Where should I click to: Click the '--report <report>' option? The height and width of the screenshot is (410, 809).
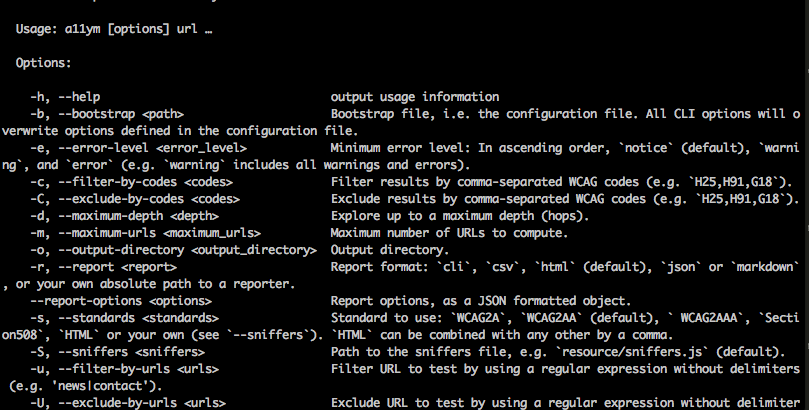[x=118, y=267]
